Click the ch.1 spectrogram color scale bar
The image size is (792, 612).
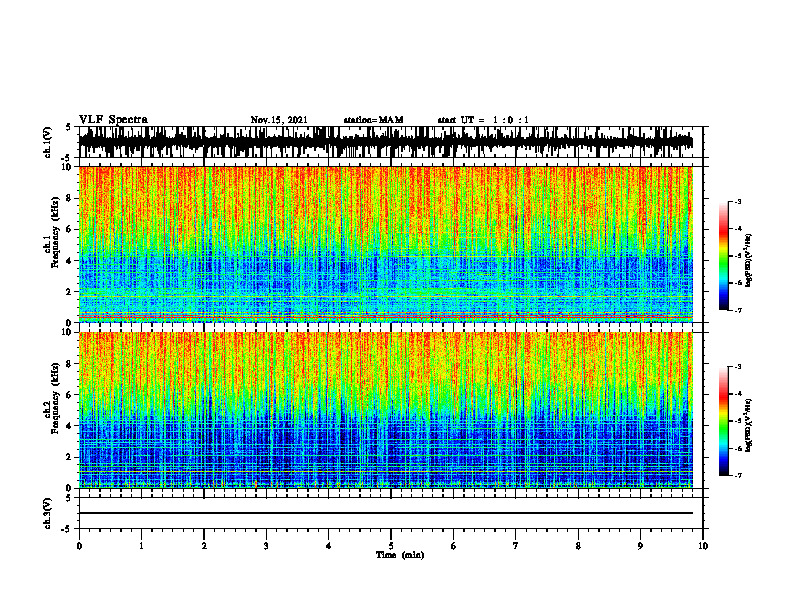723,256
